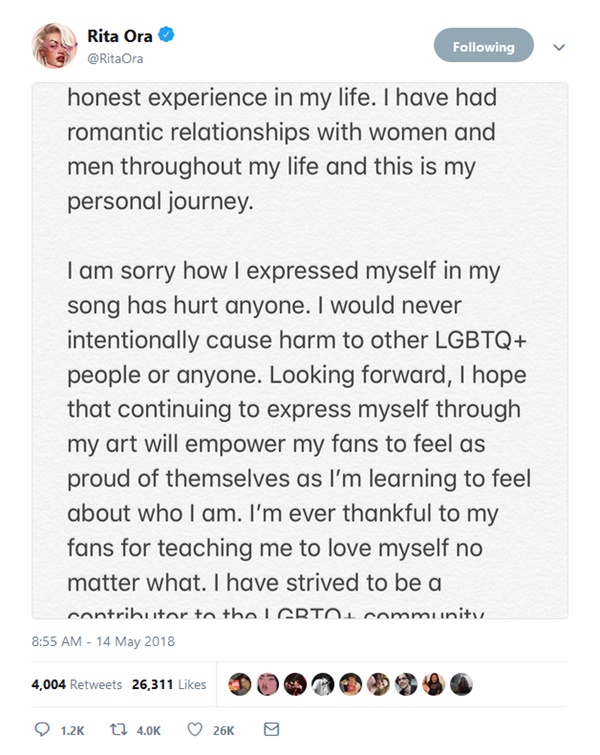
Task: Expand the tweet options chevron
Action: (x=559, y=46)
